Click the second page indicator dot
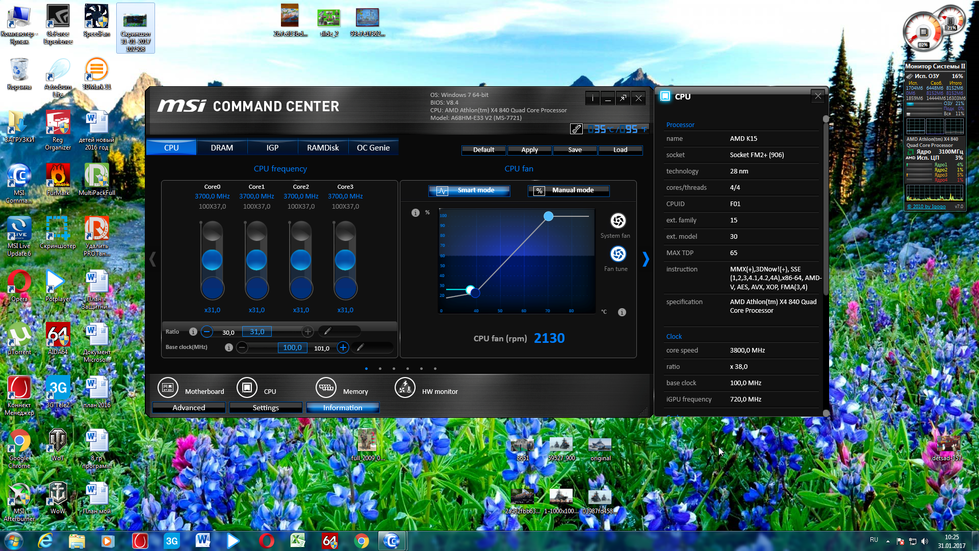The image size is (979, 551). click(x=380, y=369)
